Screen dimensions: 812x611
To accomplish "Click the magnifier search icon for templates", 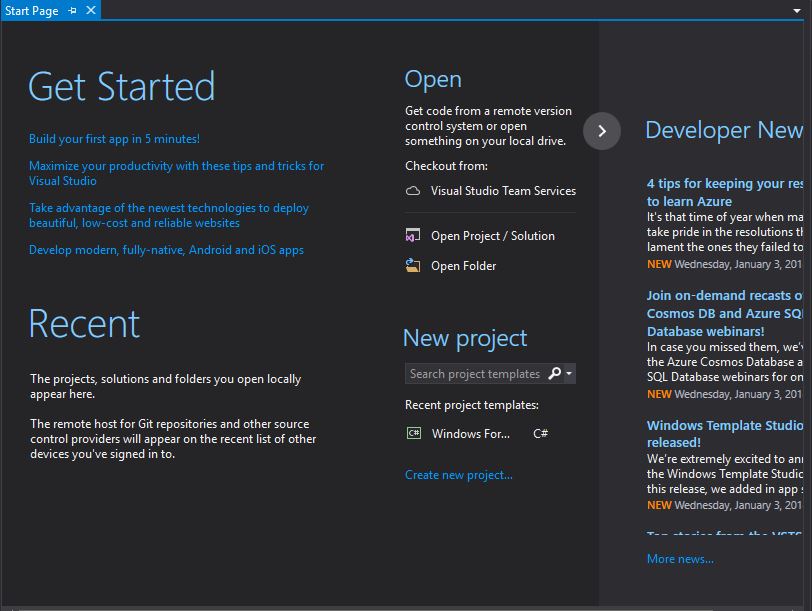I will (555, 374).
